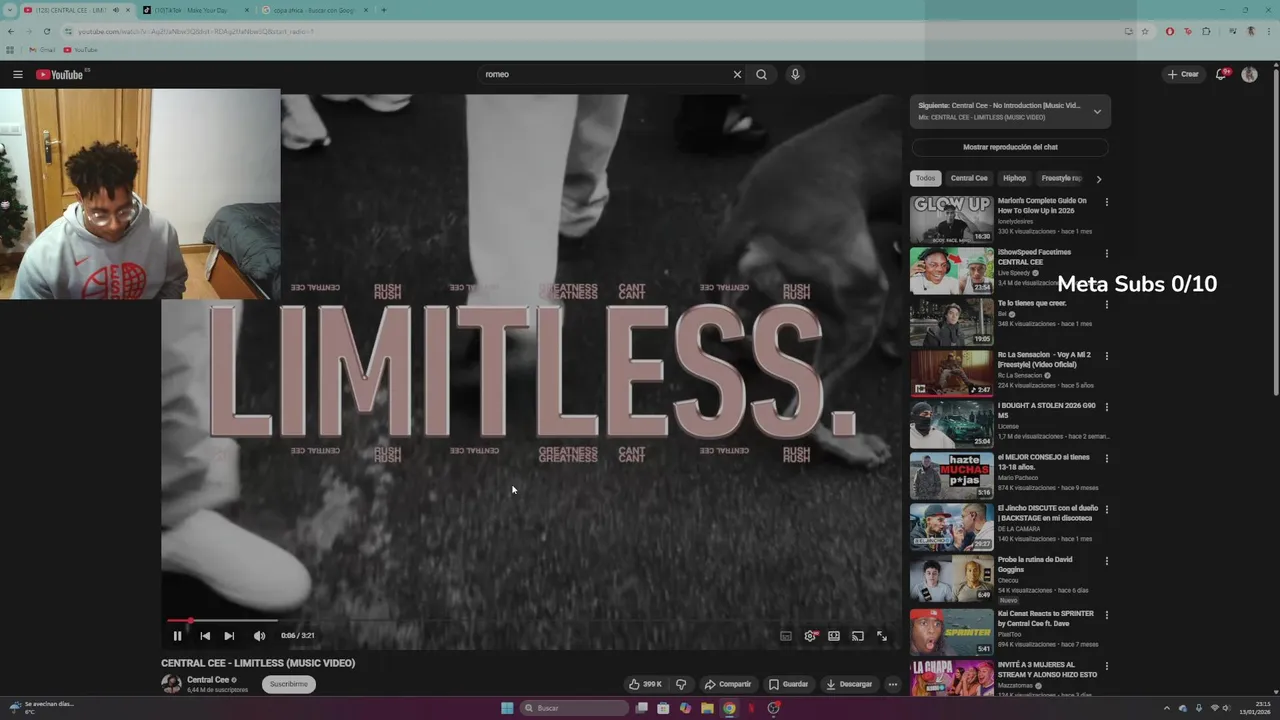Dislike the video with thumbs down
The image size is (1280, 720).
[x=681, y=684]
